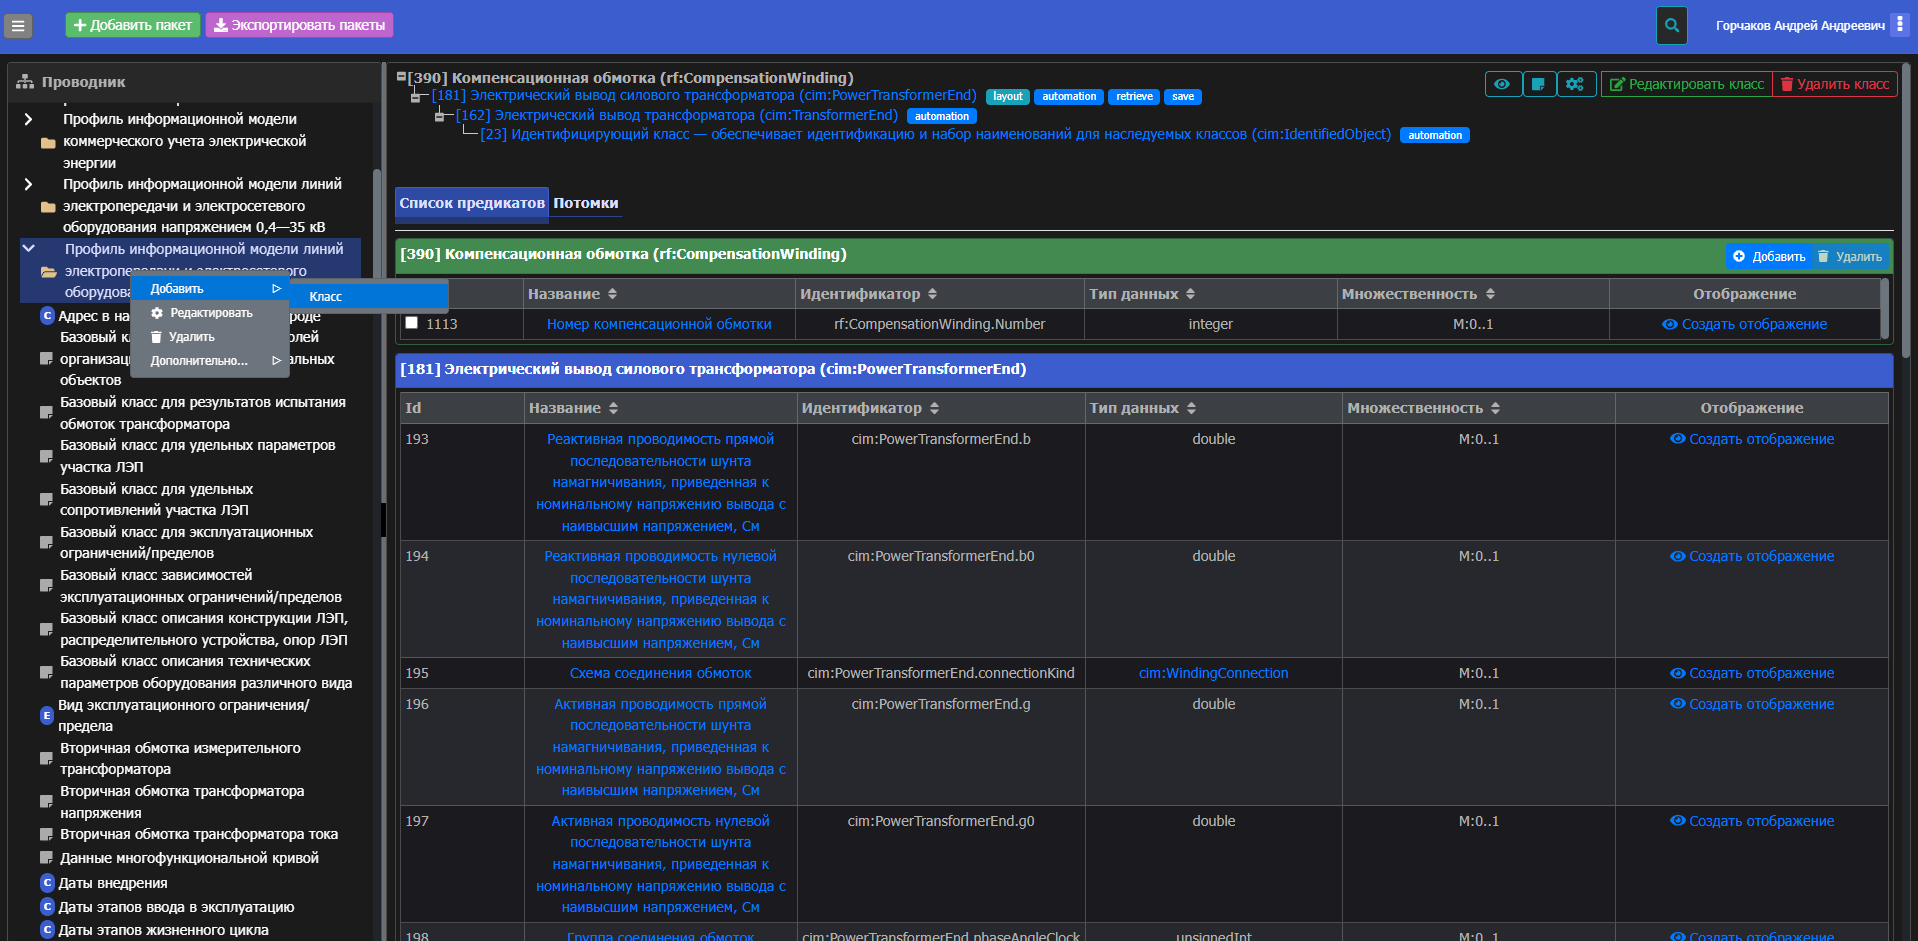This screenshot has width=1918, height=941.
Task: Select Удалить in context menu
Action: coord(210,337)
